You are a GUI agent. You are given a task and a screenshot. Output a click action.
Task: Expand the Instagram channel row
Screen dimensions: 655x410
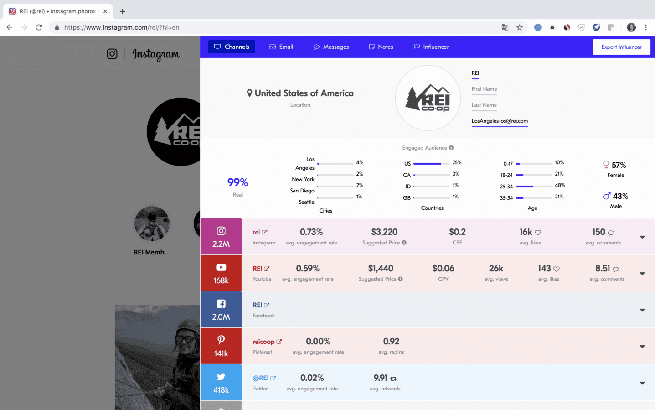[x=641, y=237]
